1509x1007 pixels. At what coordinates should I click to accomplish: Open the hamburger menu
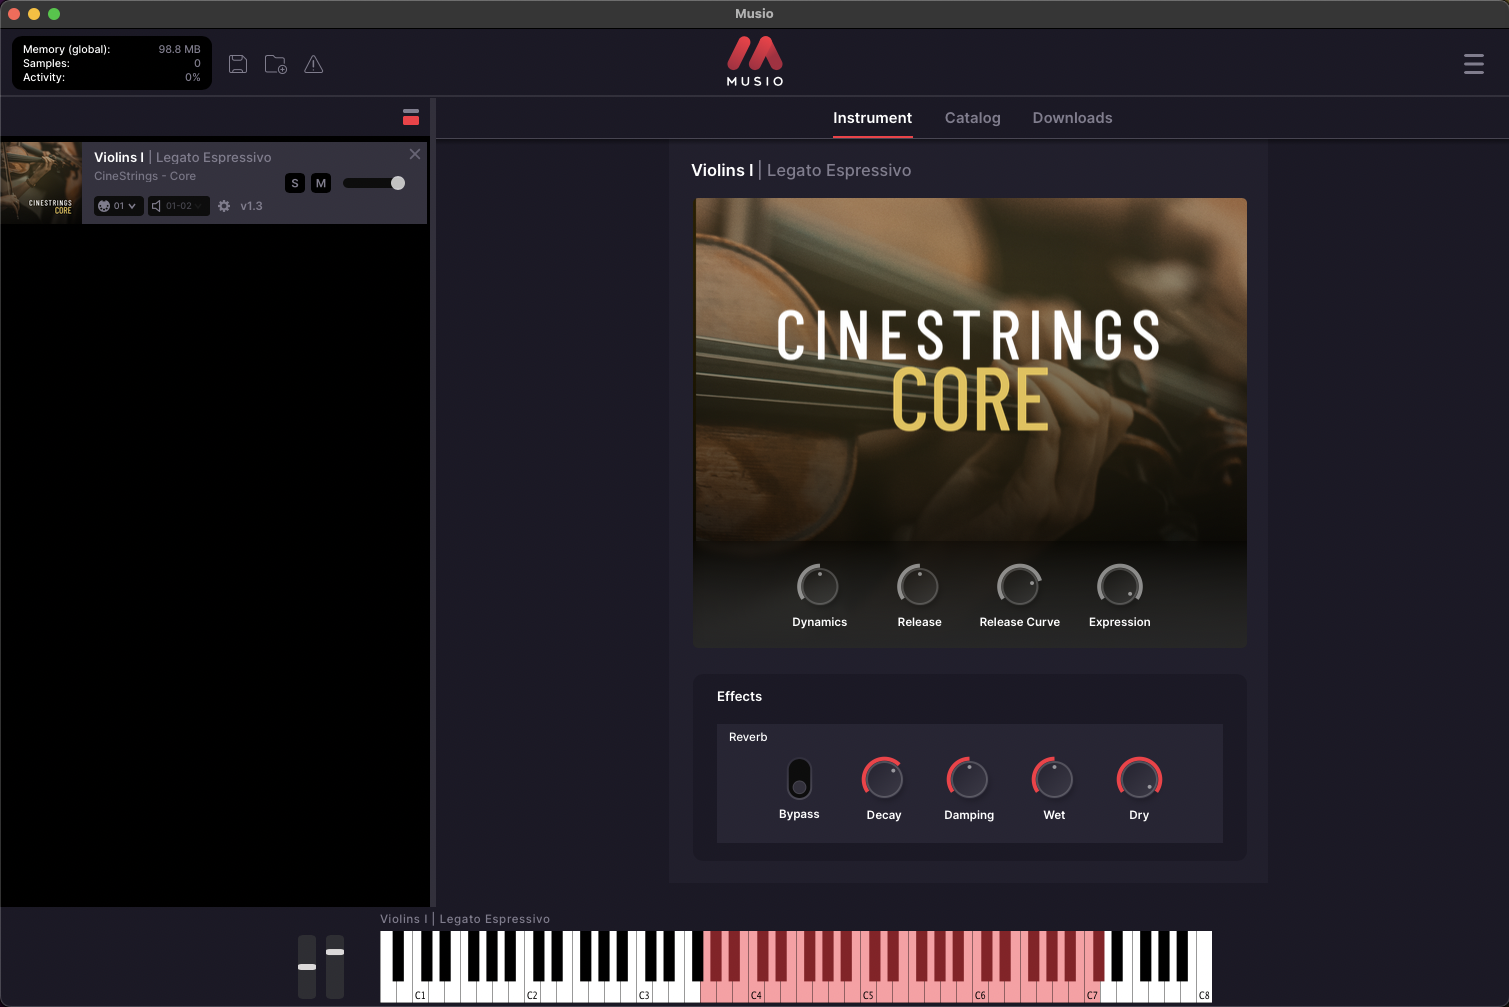(1474, 64)
